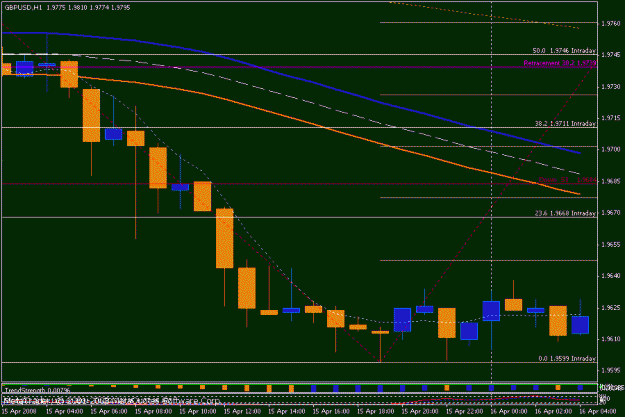Click the '15 Apr 20:00' time axis label
The image size is (625, 417).
pos(420,411)
